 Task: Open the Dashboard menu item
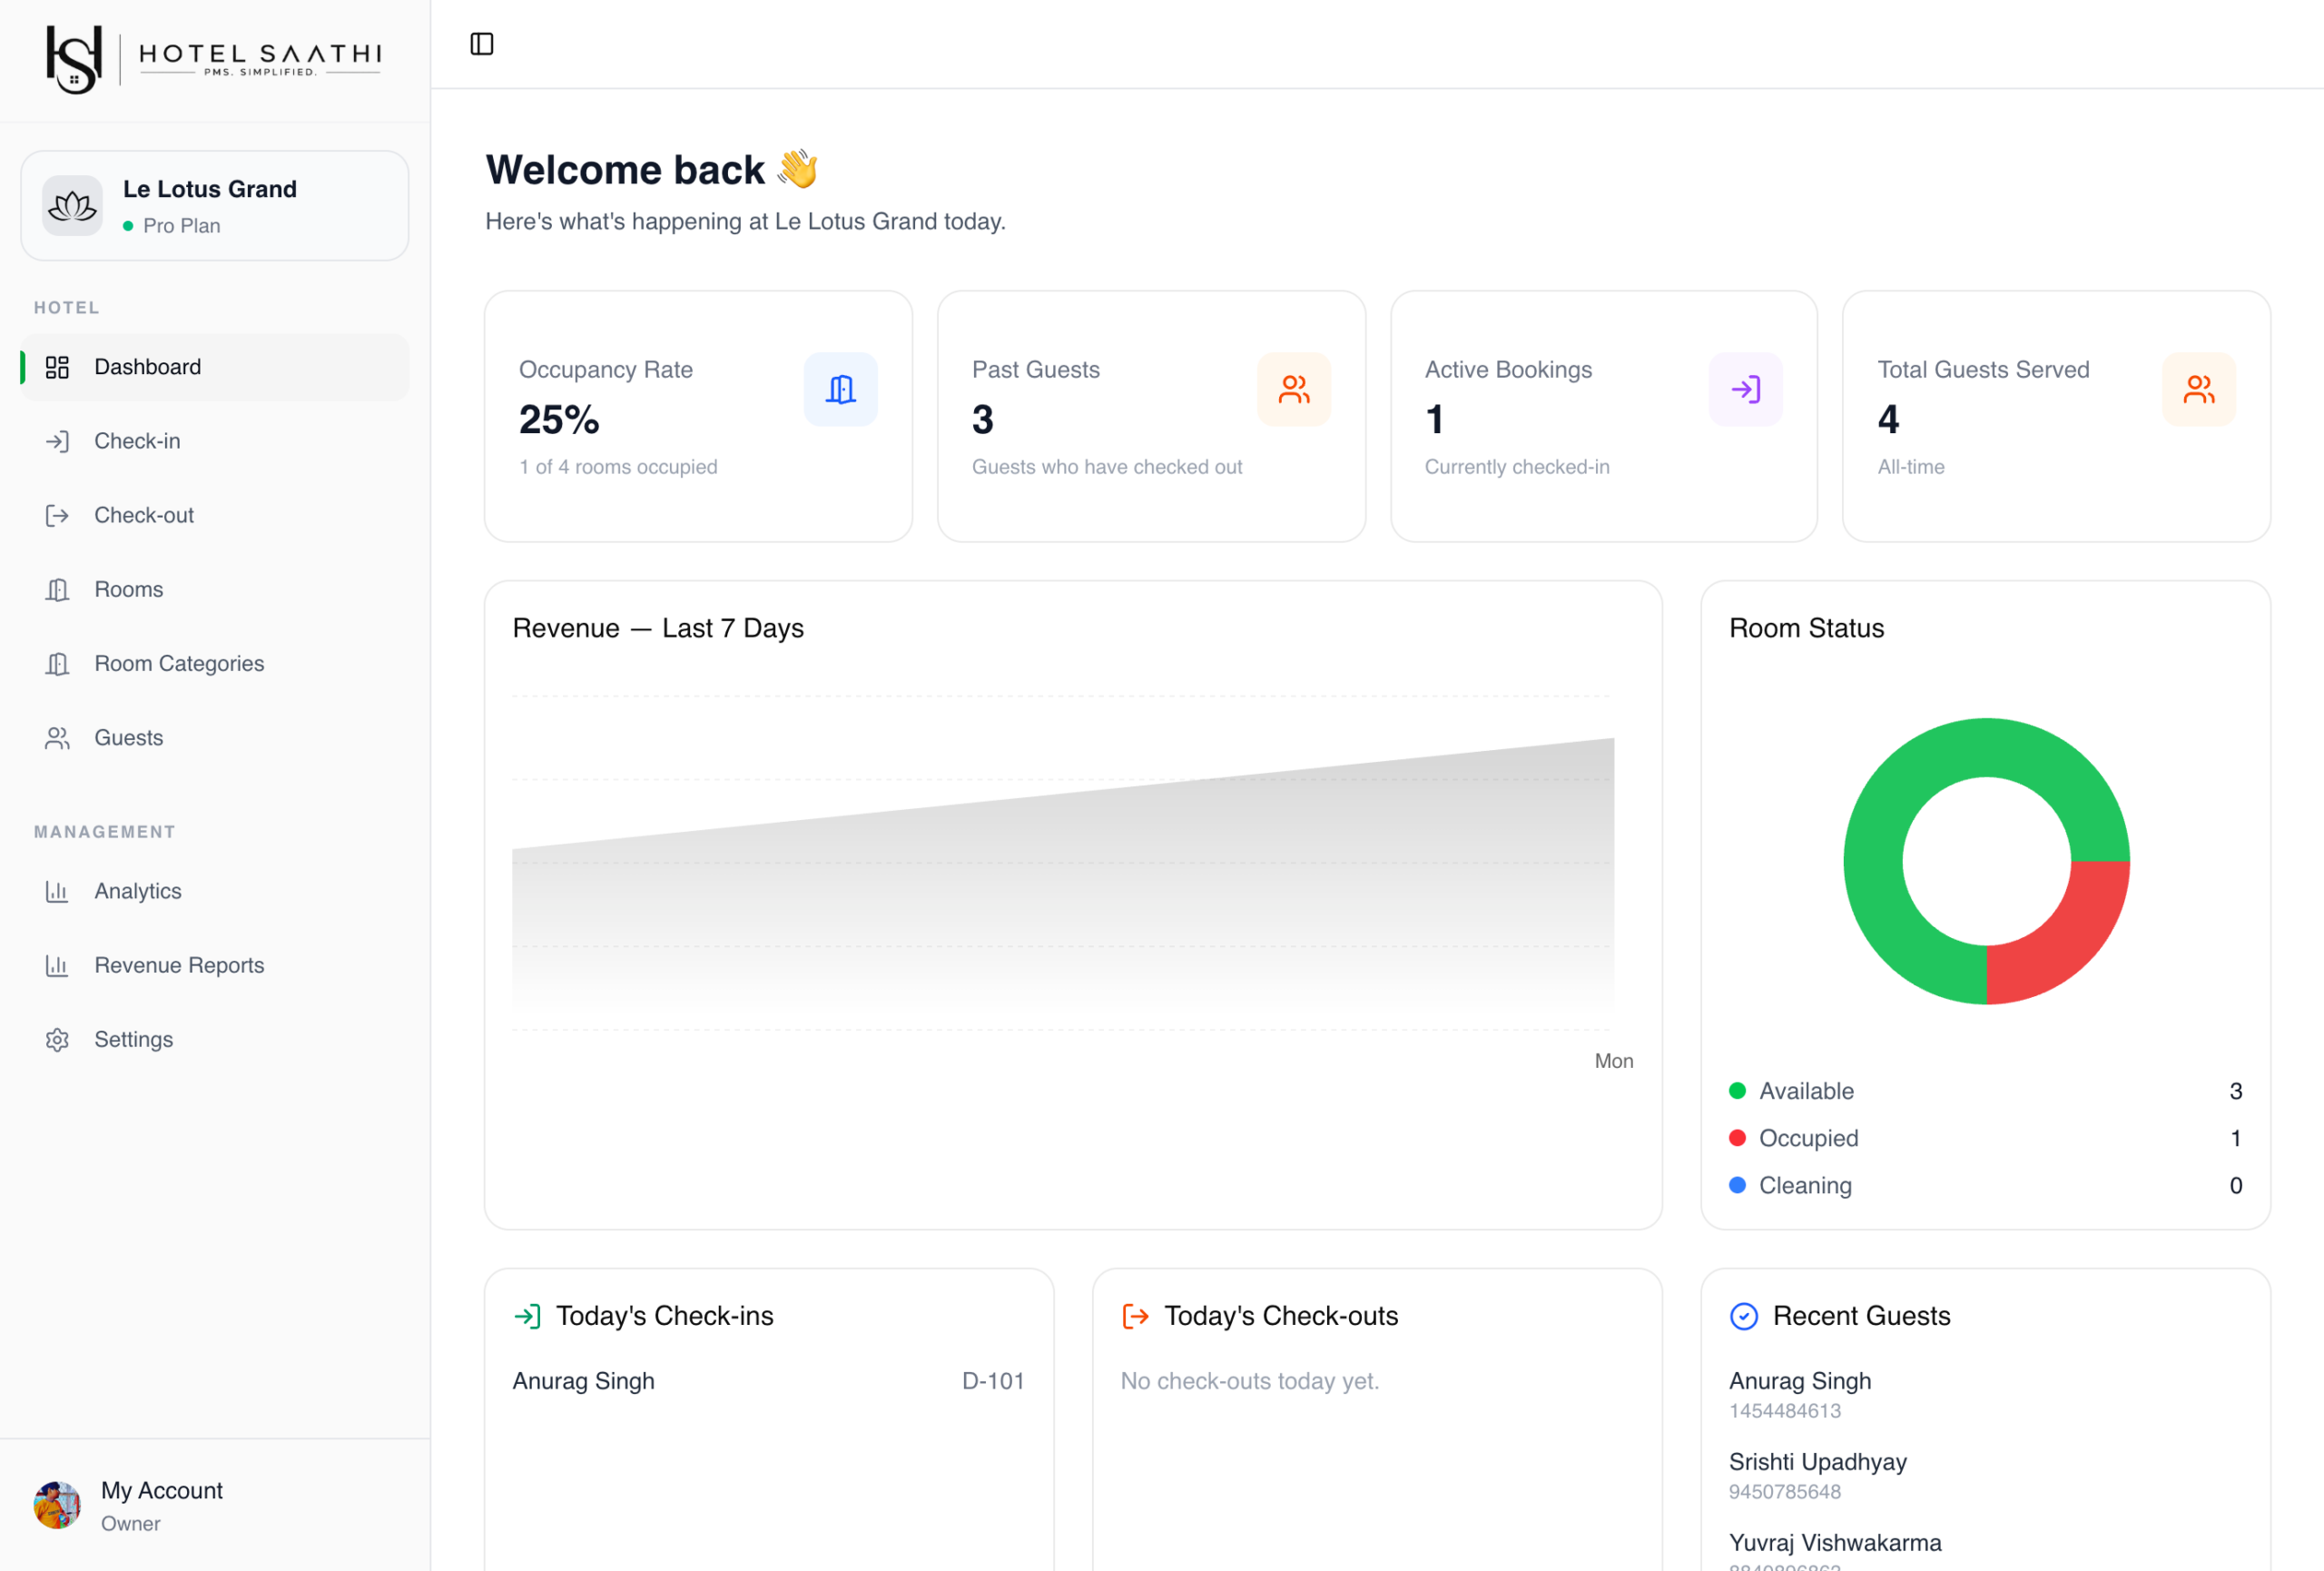[x=214, y=367]
